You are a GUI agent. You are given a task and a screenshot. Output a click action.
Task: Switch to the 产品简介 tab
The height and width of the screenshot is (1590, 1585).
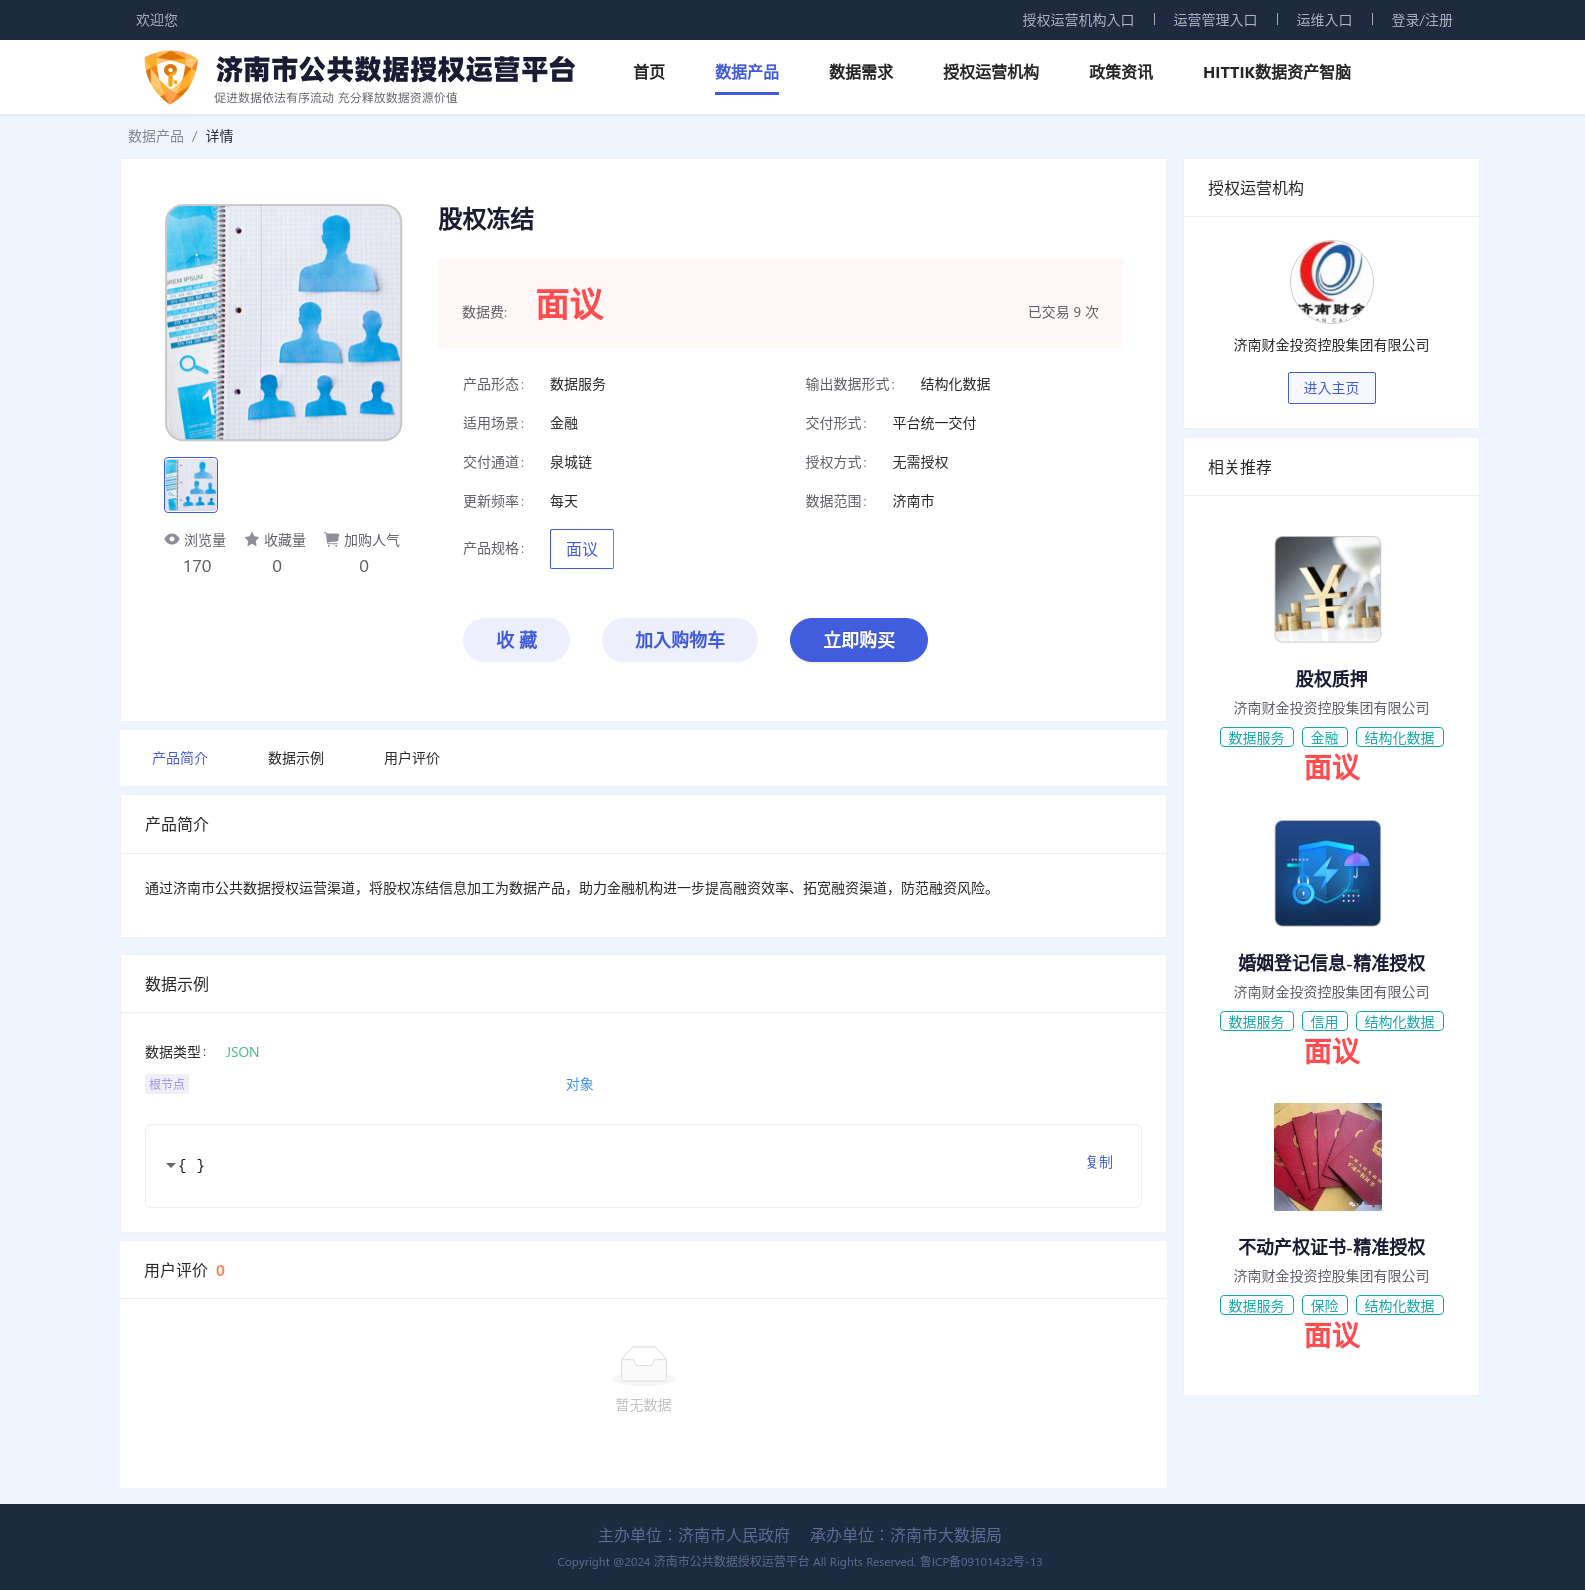(x=180, y=758)
